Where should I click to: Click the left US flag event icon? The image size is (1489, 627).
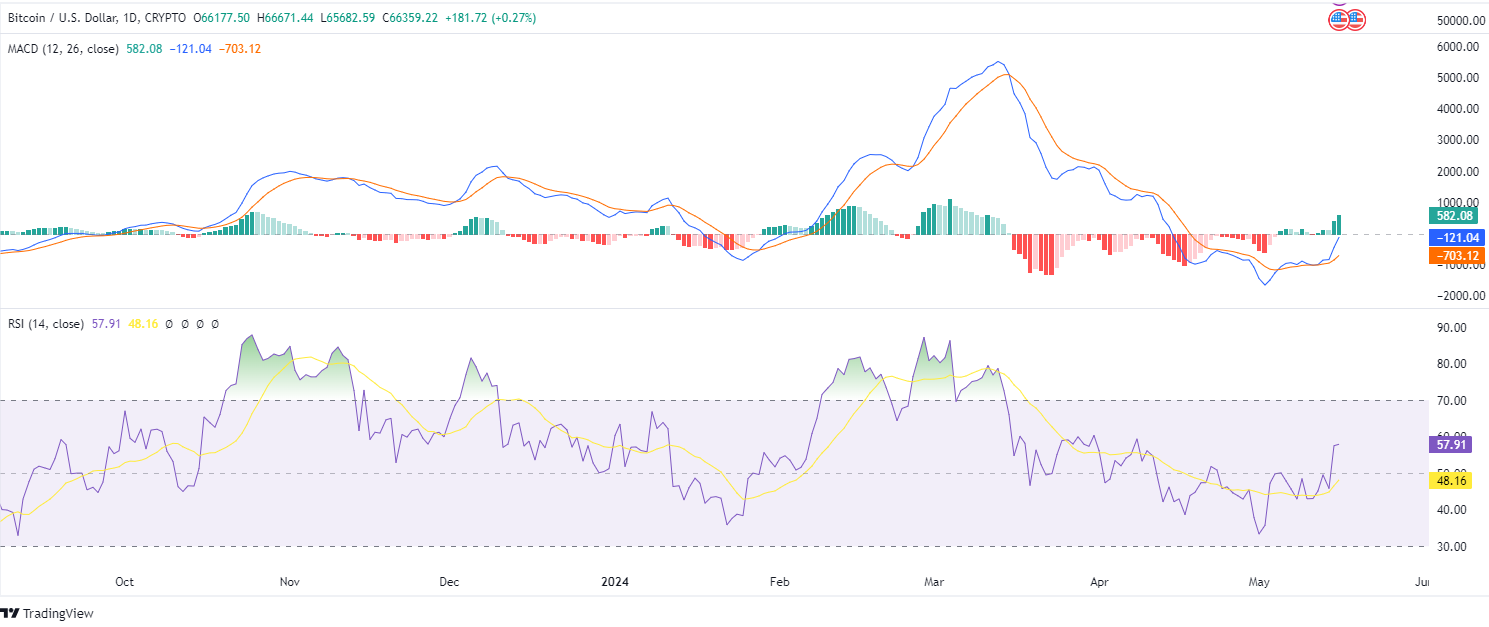coord(1338,20)
